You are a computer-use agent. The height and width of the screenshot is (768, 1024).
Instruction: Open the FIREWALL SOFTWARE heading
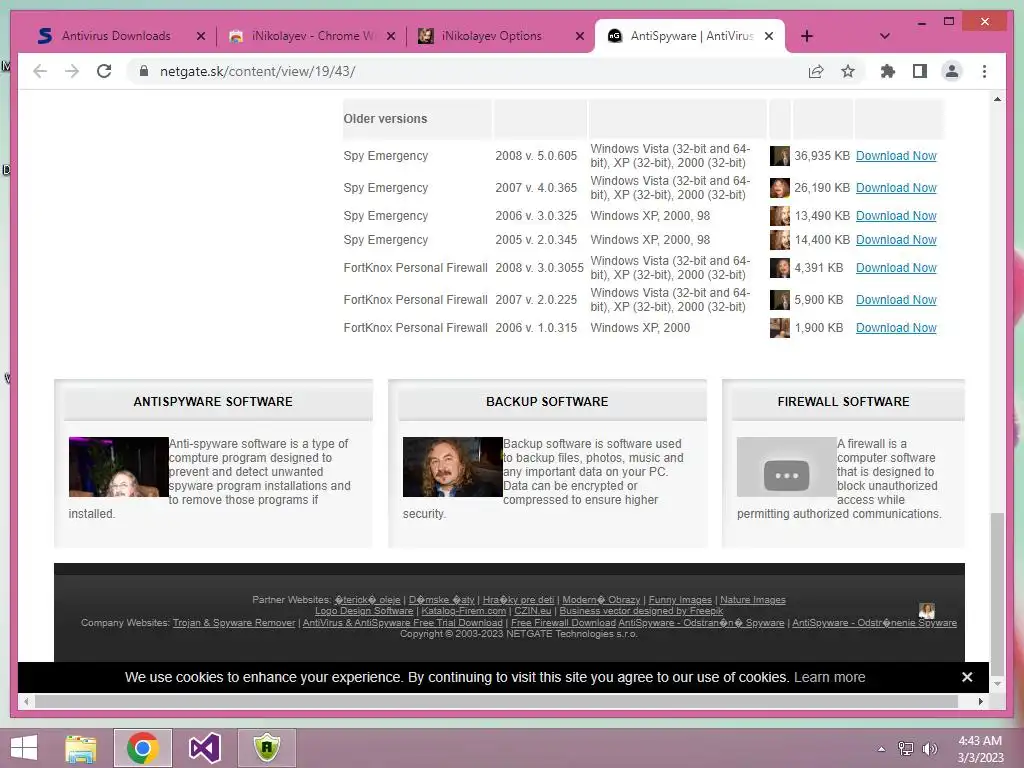[843, 402]
